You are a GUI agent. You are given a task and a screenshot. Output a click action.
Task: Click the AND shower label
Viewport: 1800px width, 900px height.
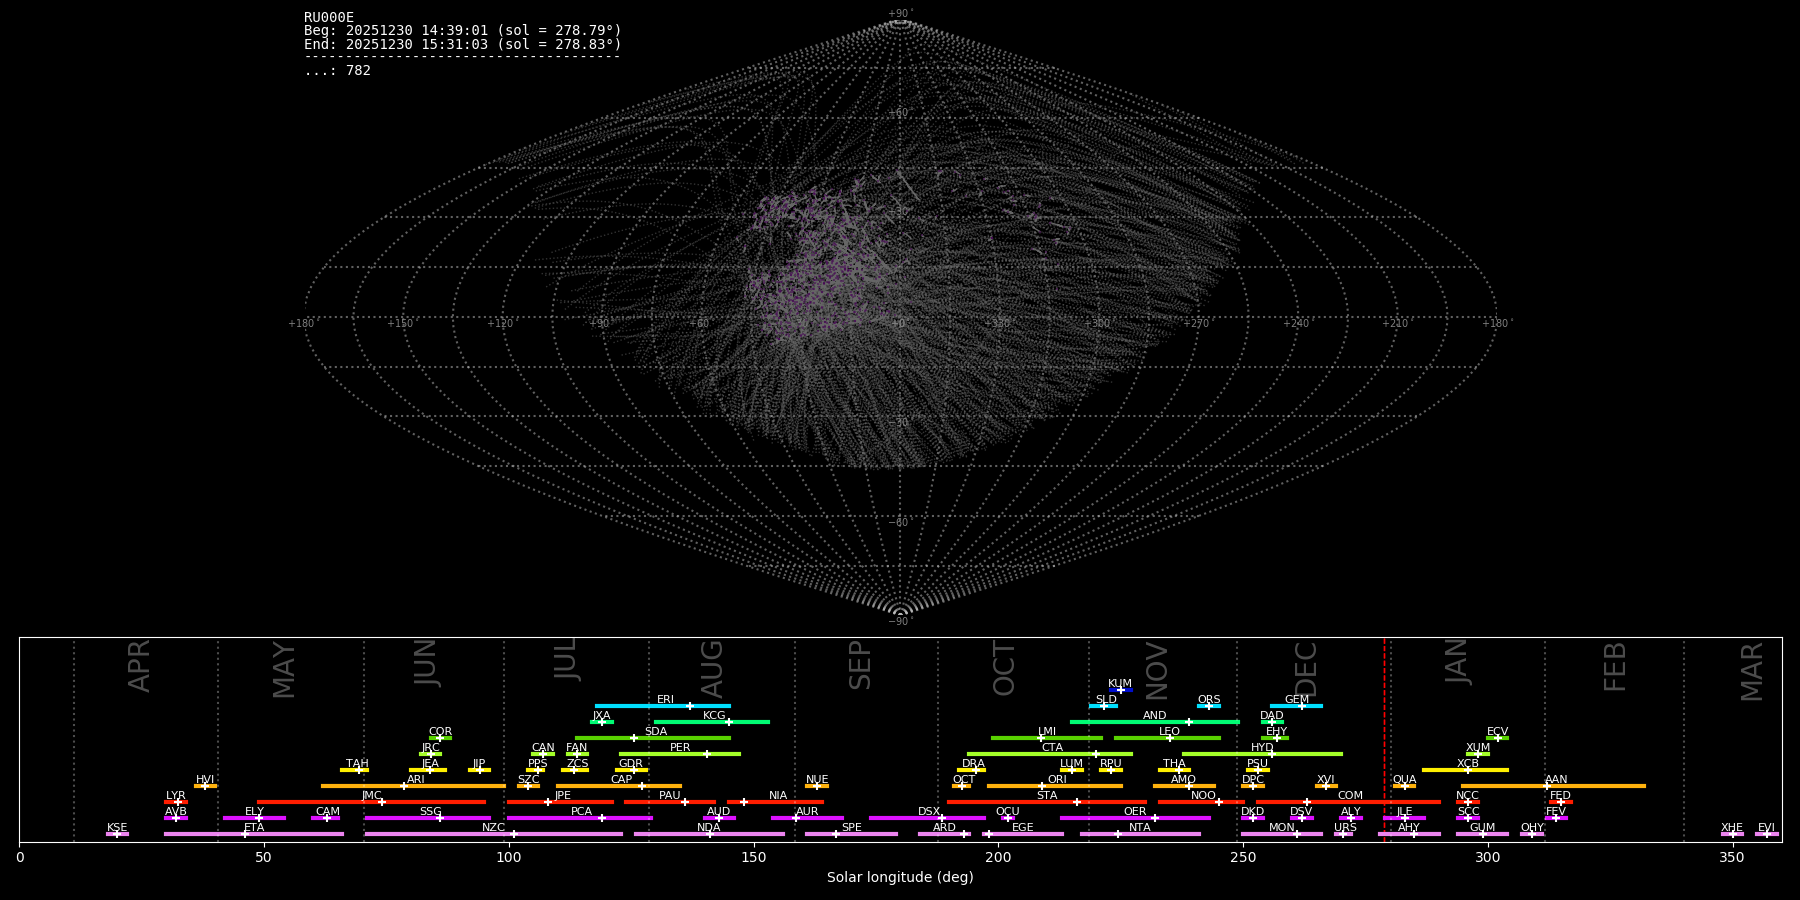[1155, 716]
